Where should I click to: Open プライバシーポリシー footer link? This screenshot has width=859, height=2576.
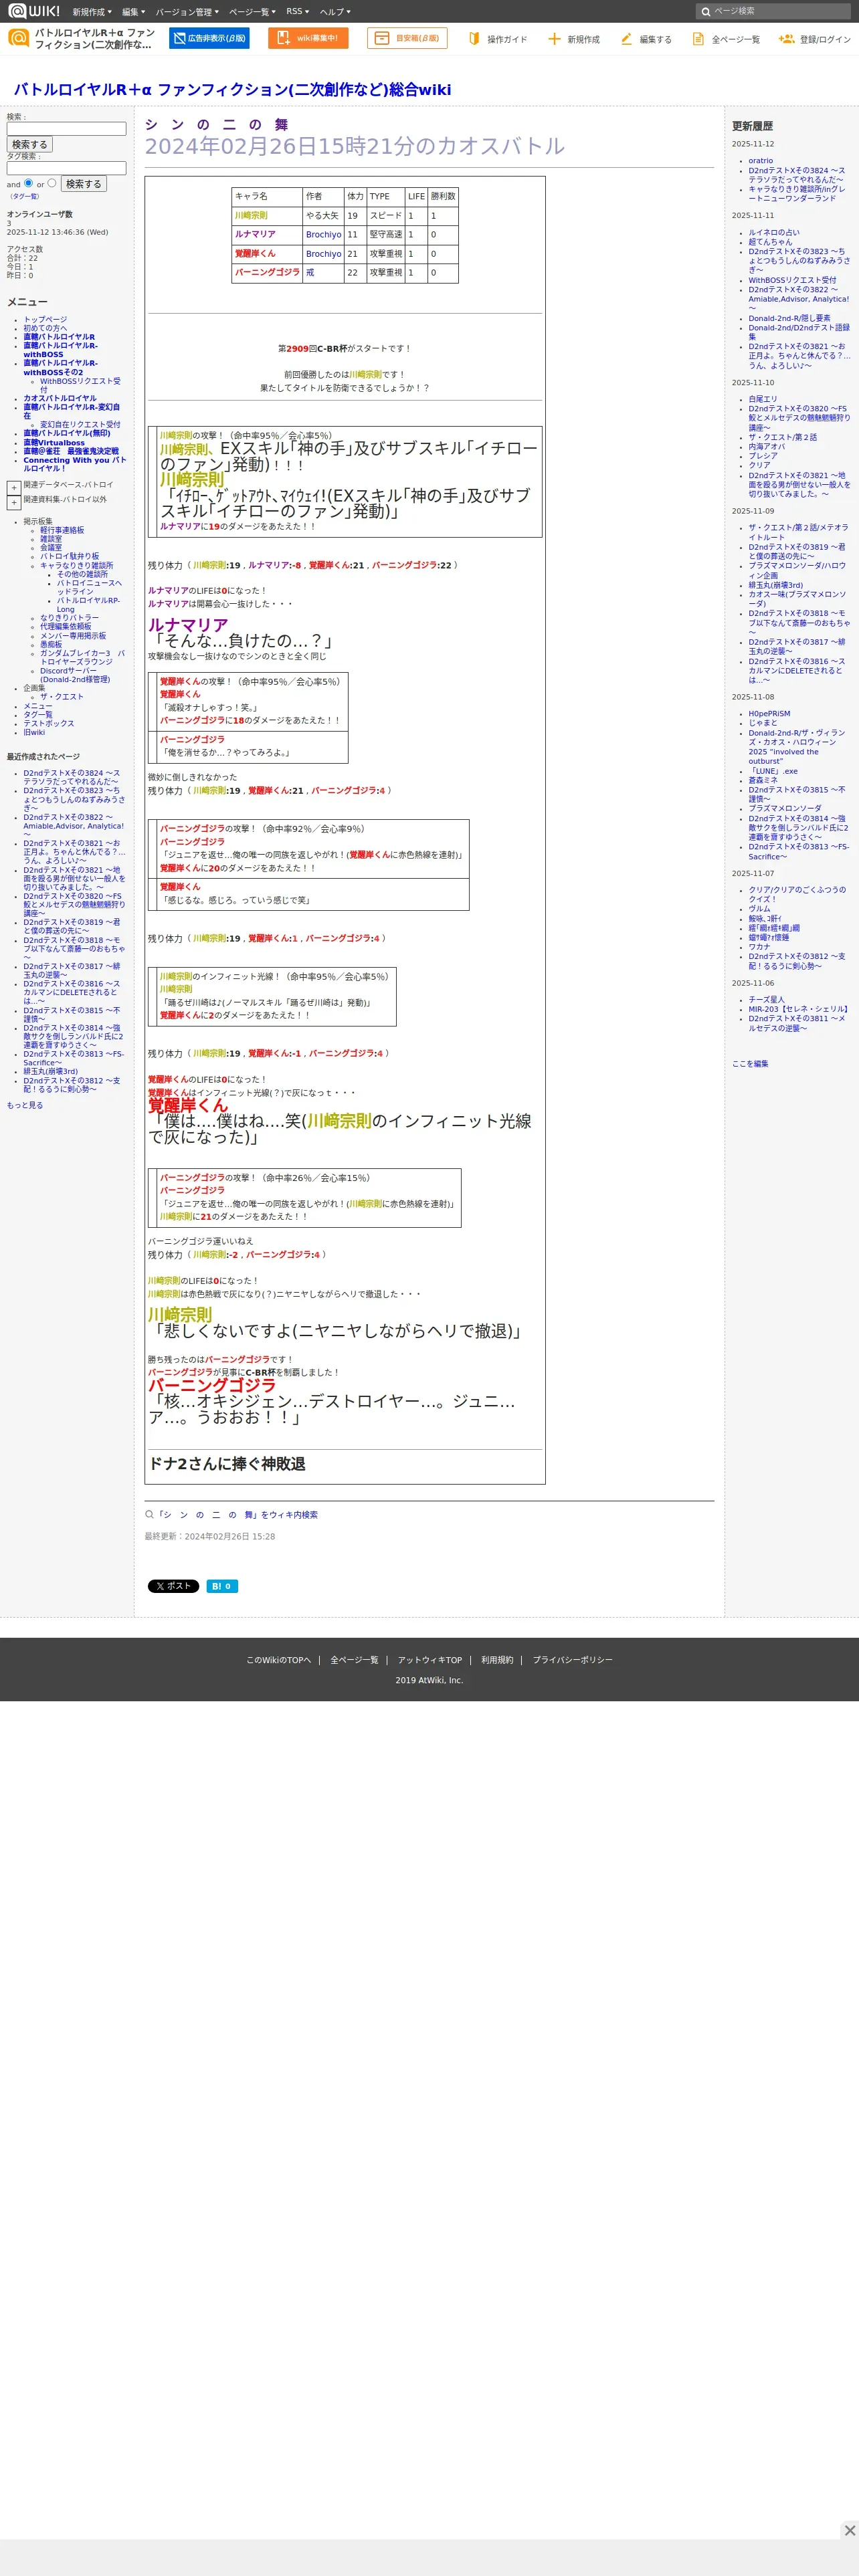coord(572,1660)
